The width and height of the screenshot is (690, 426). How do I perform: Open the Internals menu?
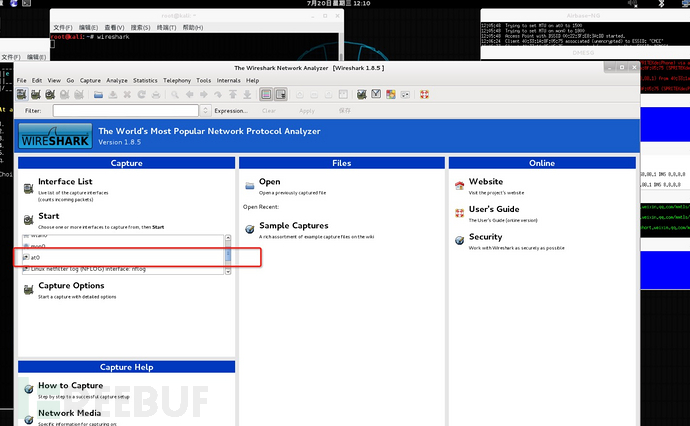pyautogui.click(x=228, y=81)
